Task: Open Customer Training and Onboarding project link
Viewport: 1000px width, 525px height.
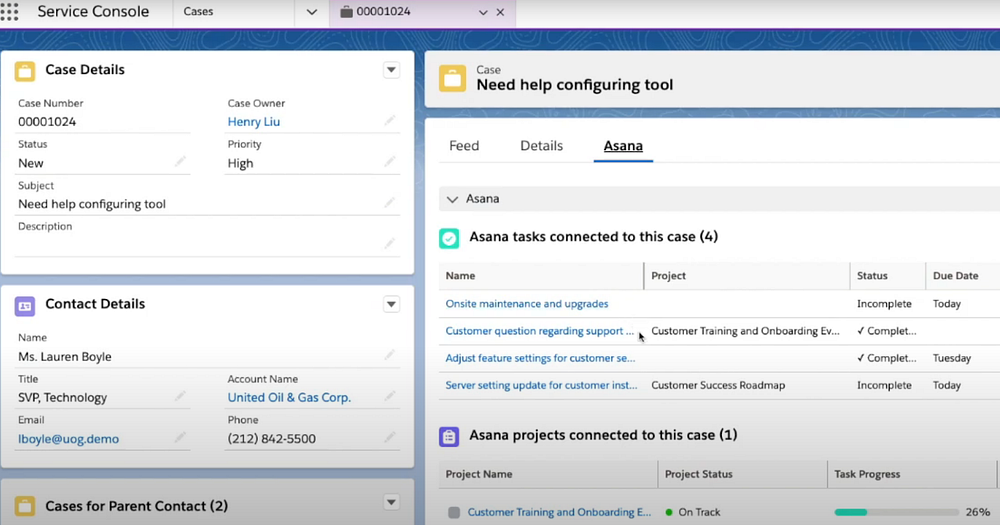Action: [x=559, y=512]
